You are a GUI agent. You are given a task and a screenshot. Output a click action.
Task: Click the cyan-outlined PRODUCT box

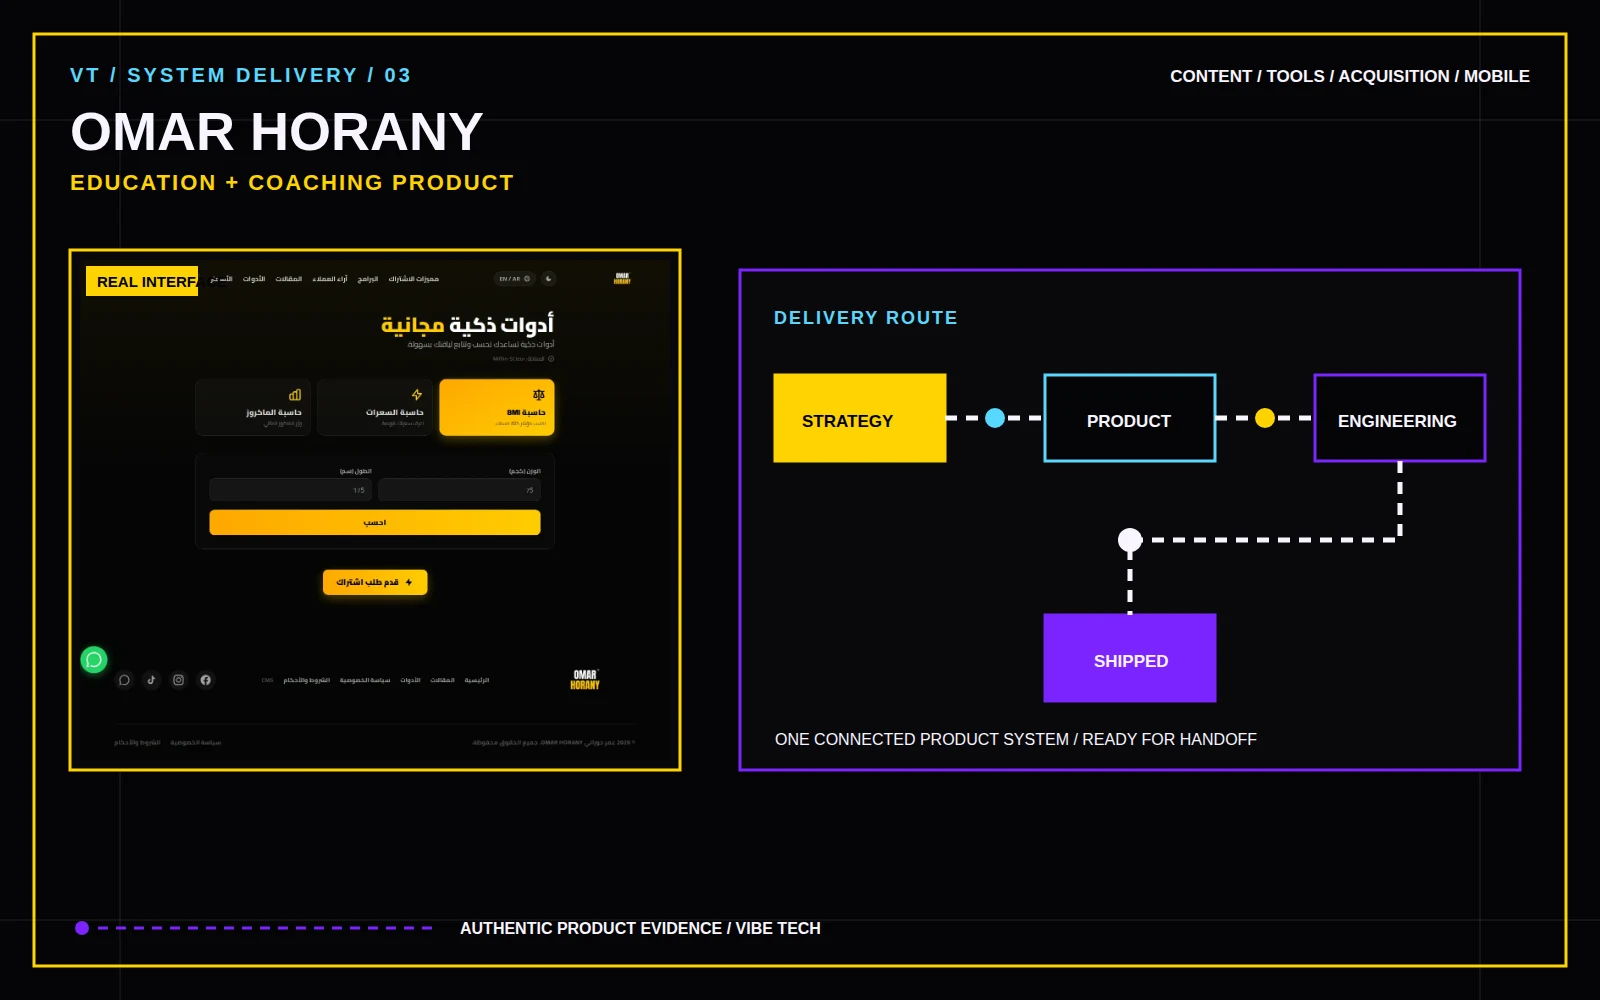click(x=1130, y=418)
